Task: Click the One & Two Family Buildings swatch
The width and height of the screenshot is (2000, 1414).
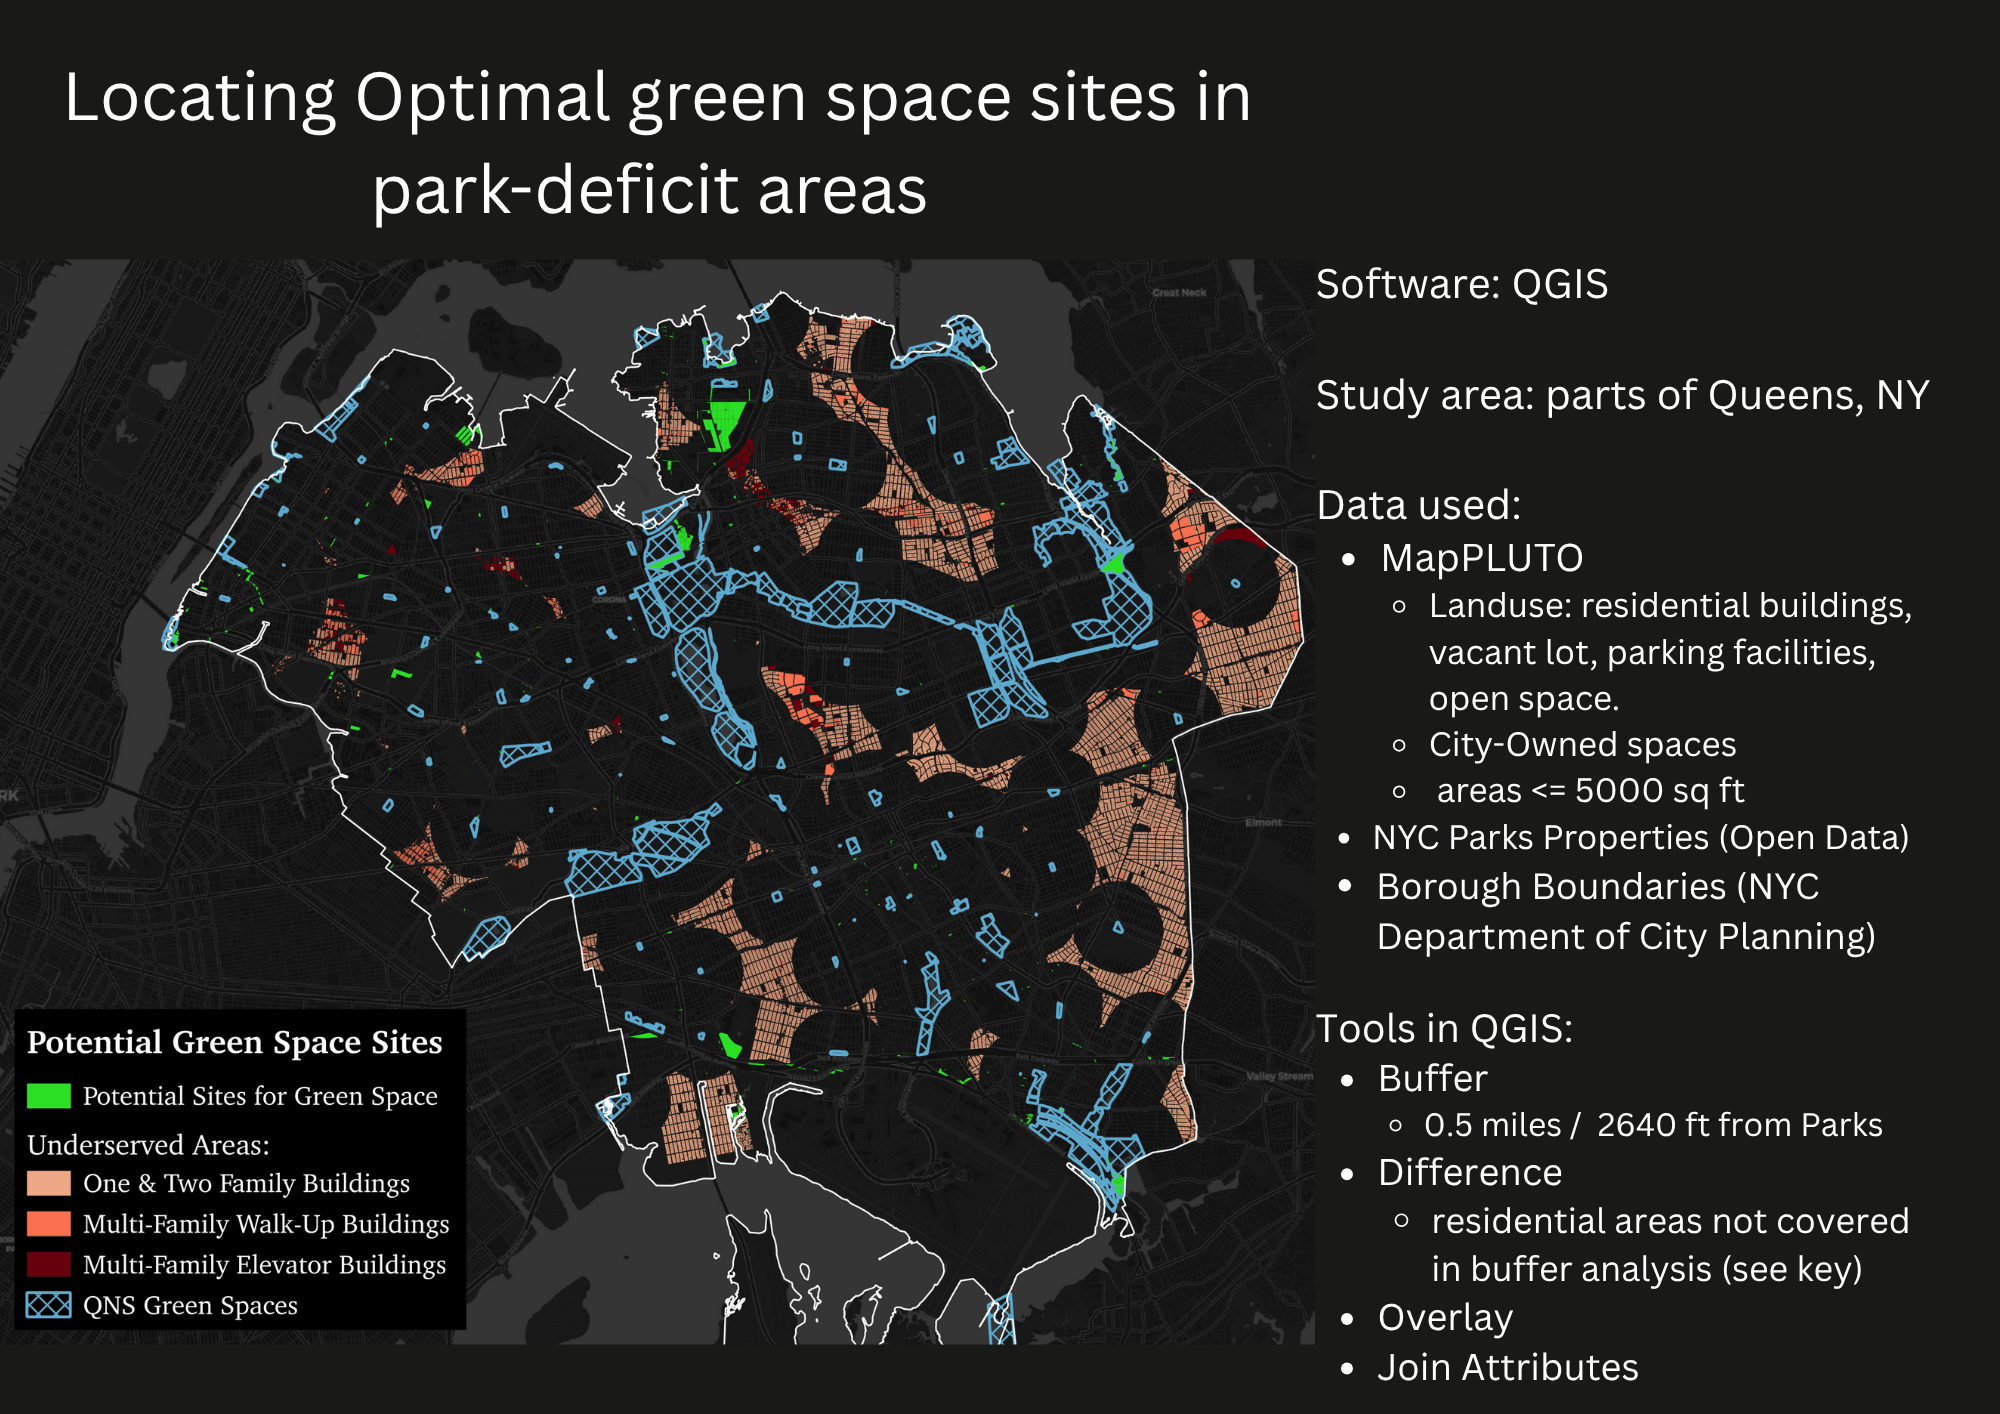Action: [x=49, y=1183]
